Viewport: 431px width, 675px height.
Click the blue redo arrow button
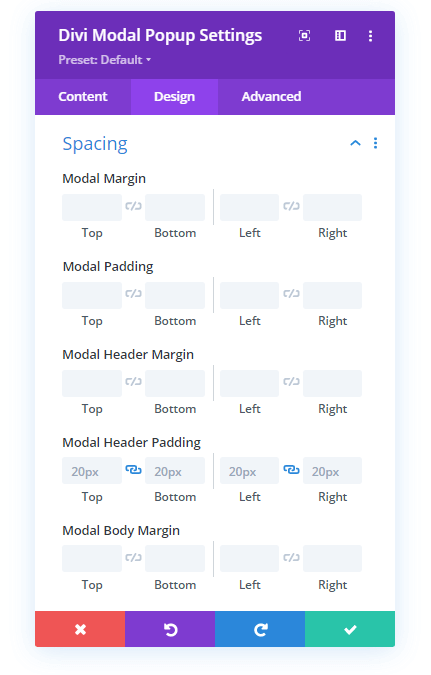point(260,629)
